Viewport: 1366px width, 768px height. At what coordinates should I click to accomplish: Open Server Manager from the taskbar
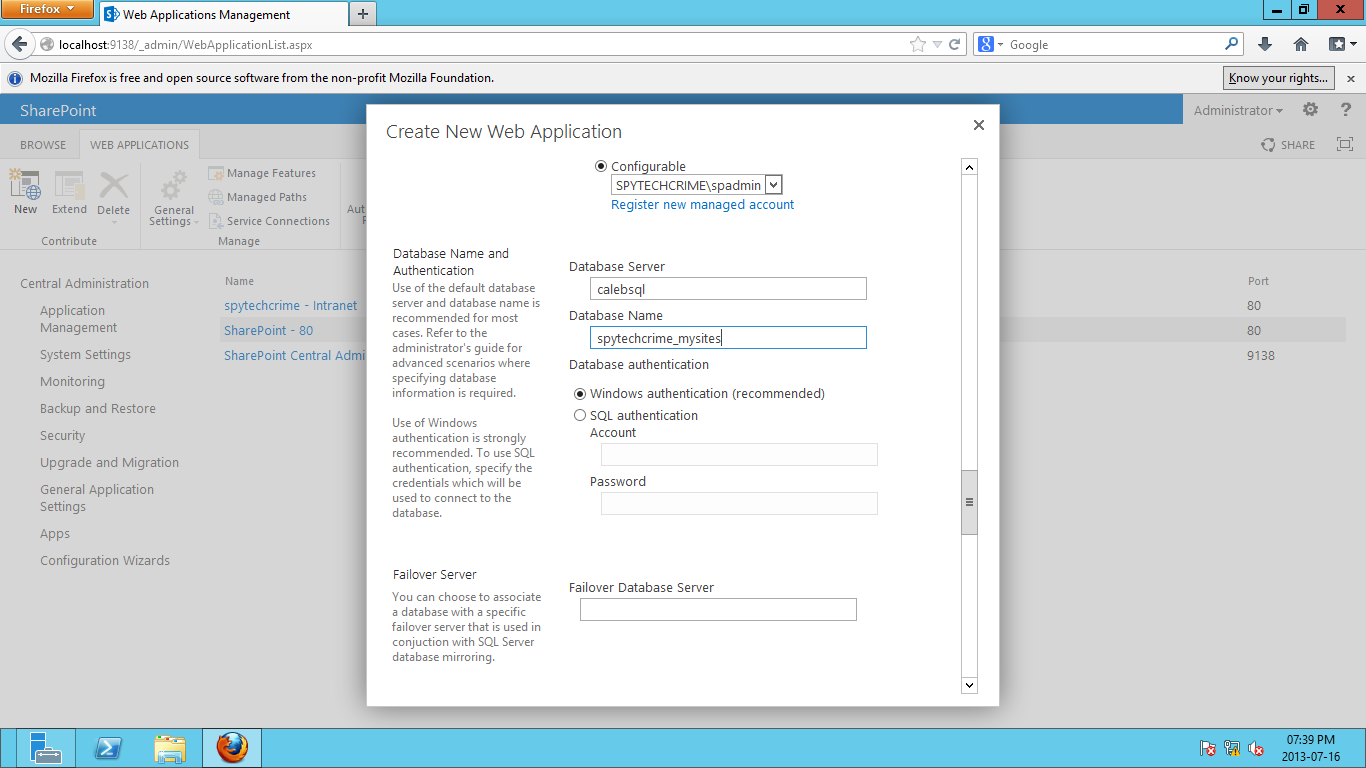46,748
